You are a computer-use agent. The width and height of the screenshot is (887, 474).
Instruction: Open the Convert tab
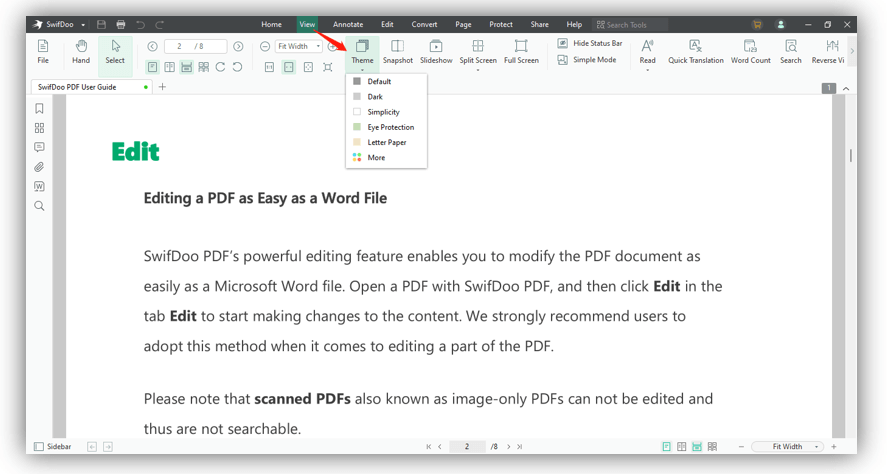click(424, 24)
